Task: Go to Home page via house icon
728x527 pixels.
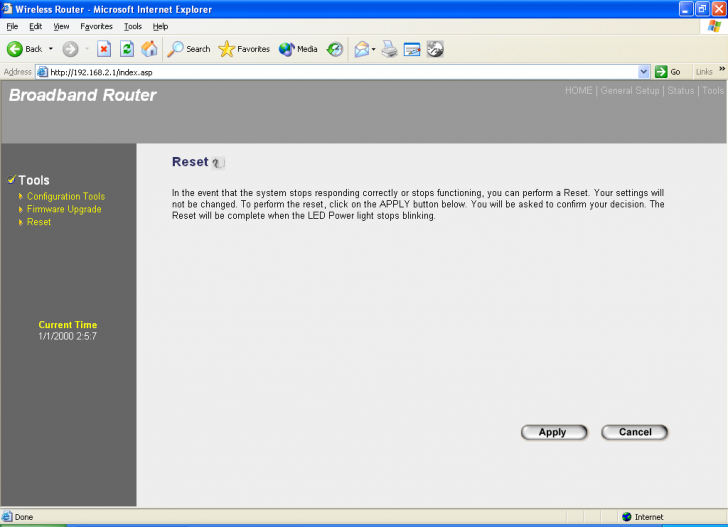Action: pos(149,49)
